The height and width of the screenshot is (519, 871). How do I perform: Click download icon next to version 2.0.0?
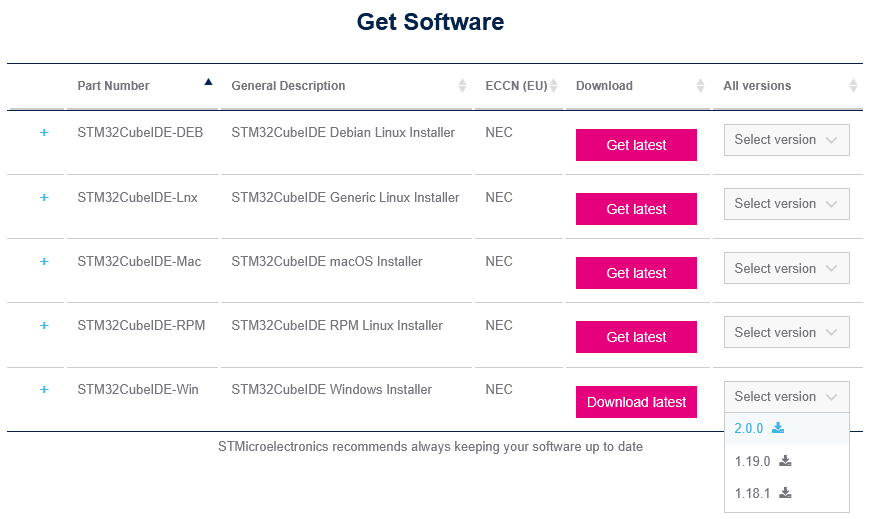[x=778, y=428]
